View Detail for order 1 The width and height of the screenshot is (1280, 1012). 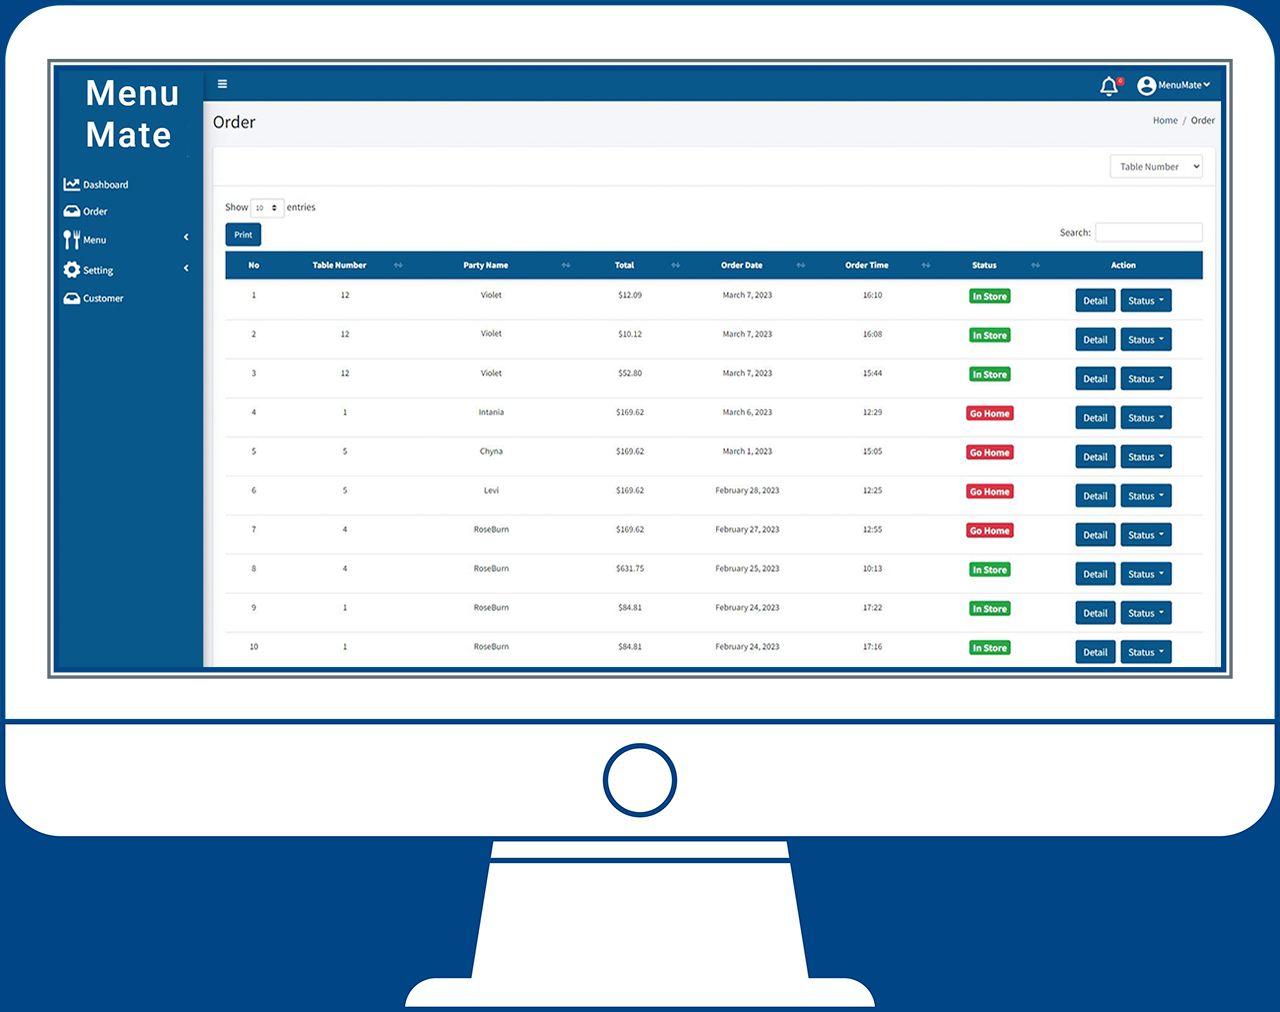click(x=1095, y=300)
